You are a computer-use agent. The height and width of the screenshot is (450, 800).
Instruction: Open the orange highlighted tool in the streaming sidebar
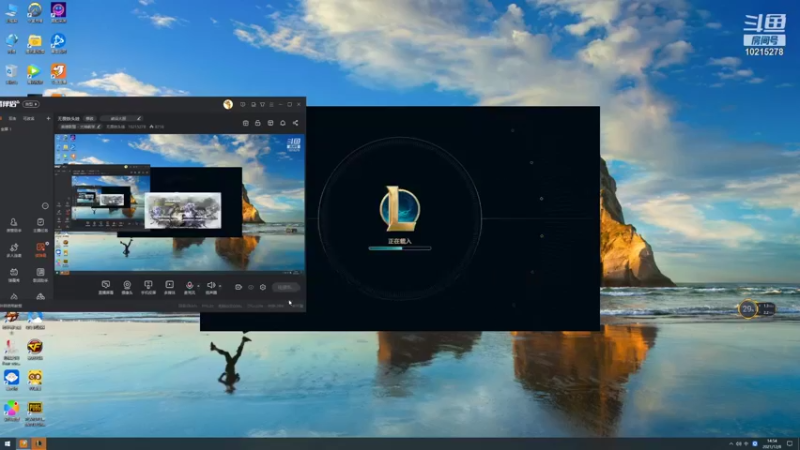click(x=40, y=249)
